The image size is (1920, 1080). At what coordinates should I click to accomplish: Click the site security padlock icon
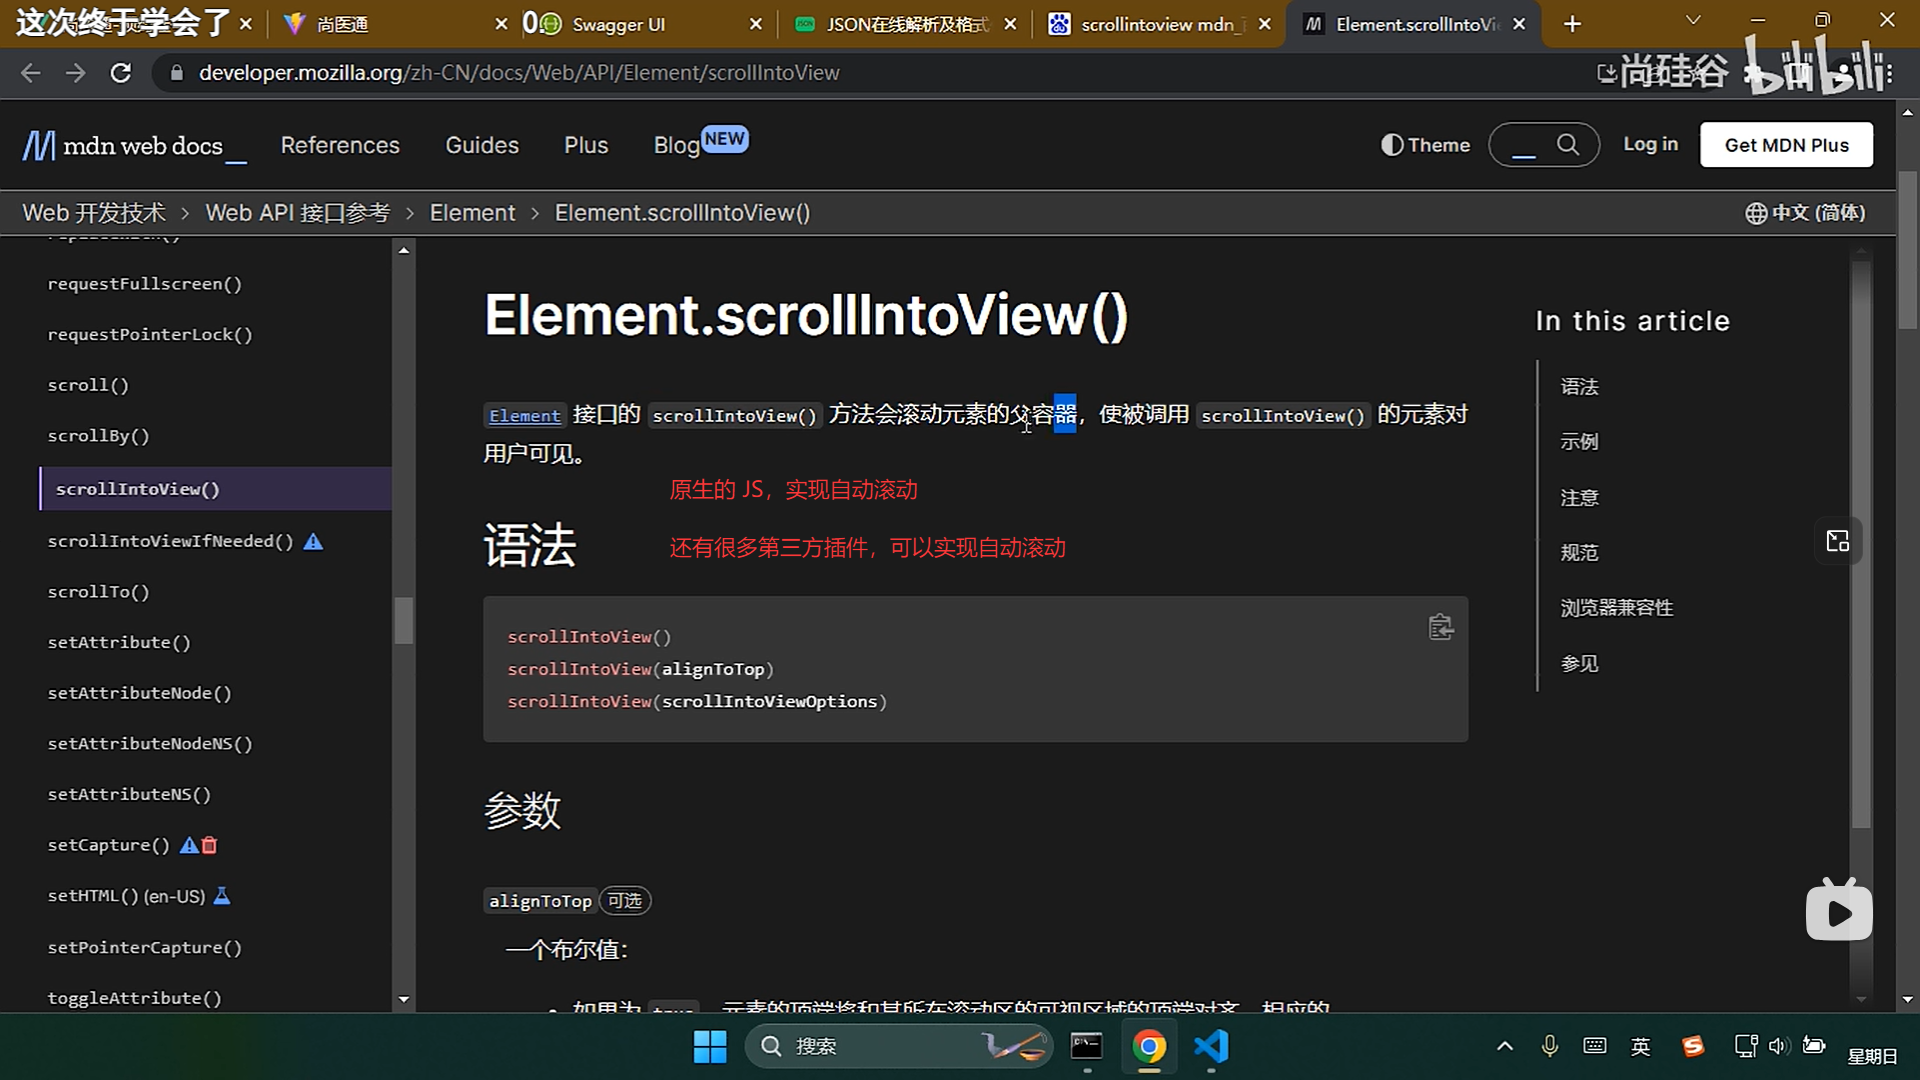click(x=176, y=72)
